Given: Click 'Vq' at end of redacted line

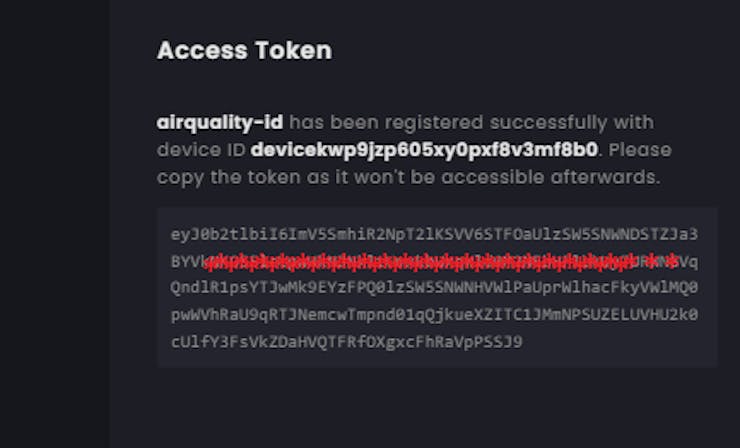Looking at the screenshot, I should (x=689, y=262).
